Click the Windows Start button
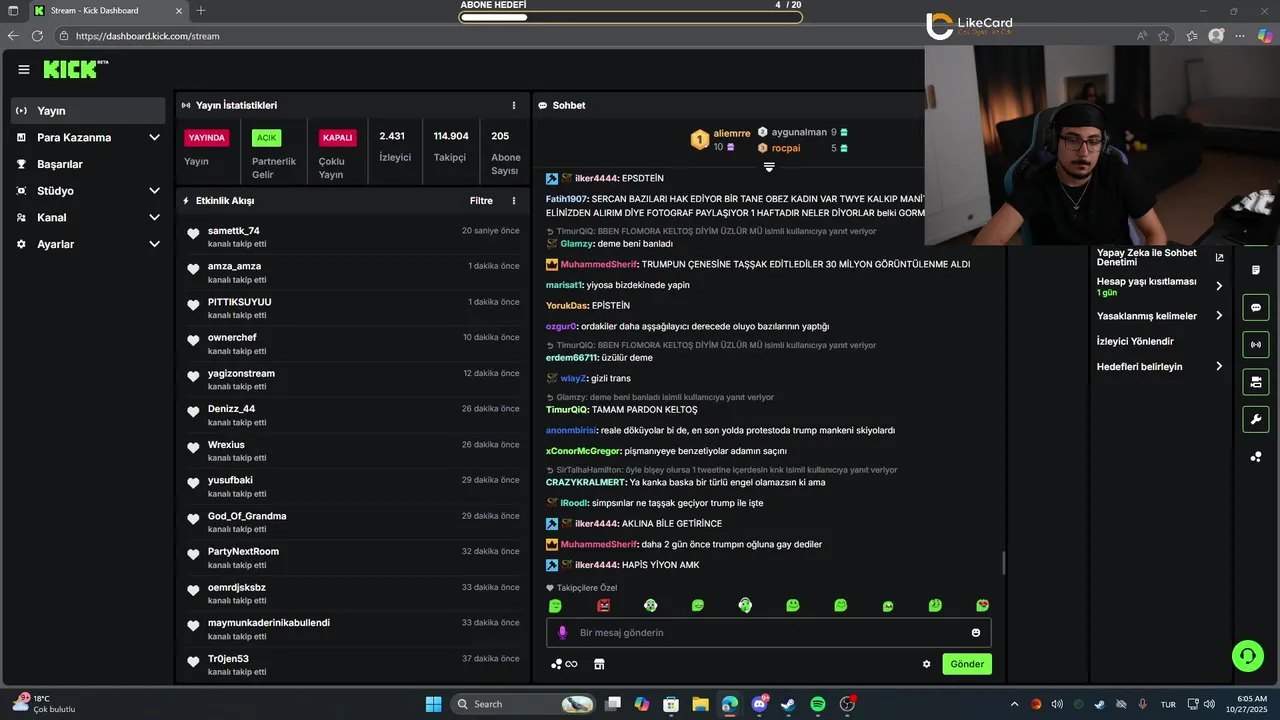 tap(433, 704)
